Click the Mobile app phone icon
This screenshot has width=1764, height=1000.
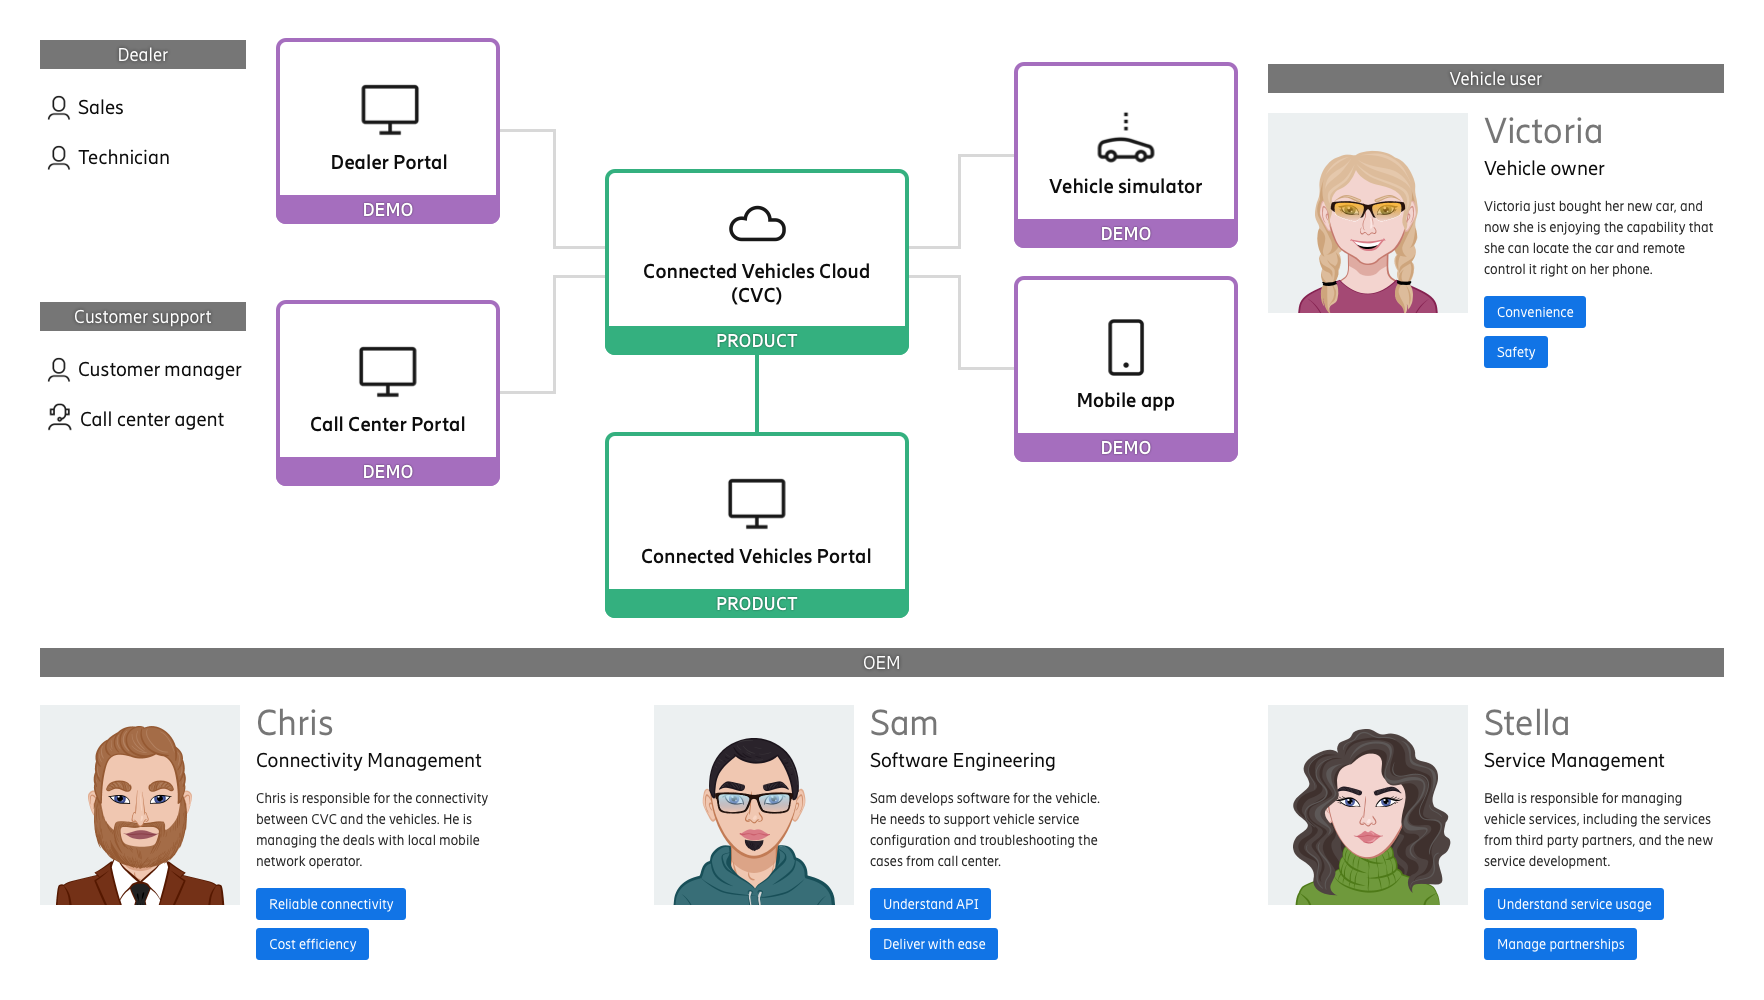(1125, 347)
